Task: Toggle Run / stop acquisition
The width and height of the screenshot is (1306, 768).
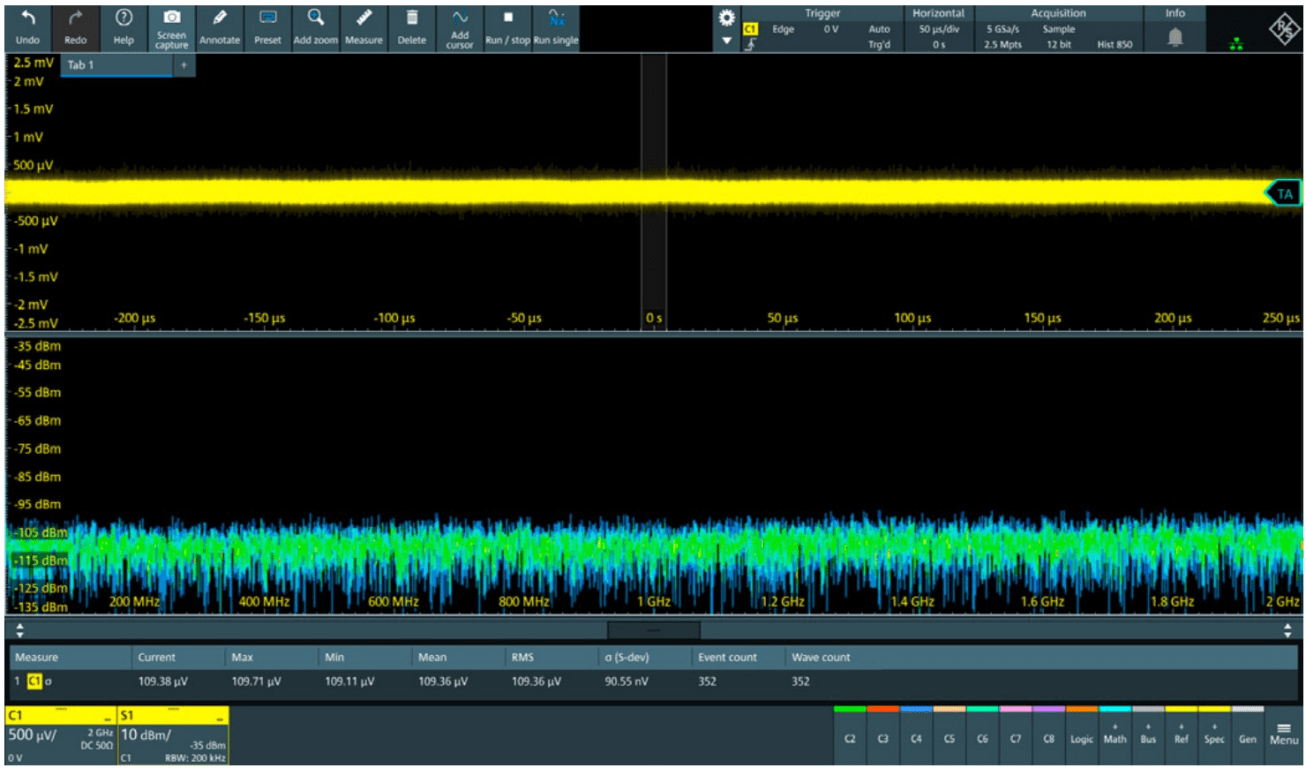Action: tap(507, 20)
